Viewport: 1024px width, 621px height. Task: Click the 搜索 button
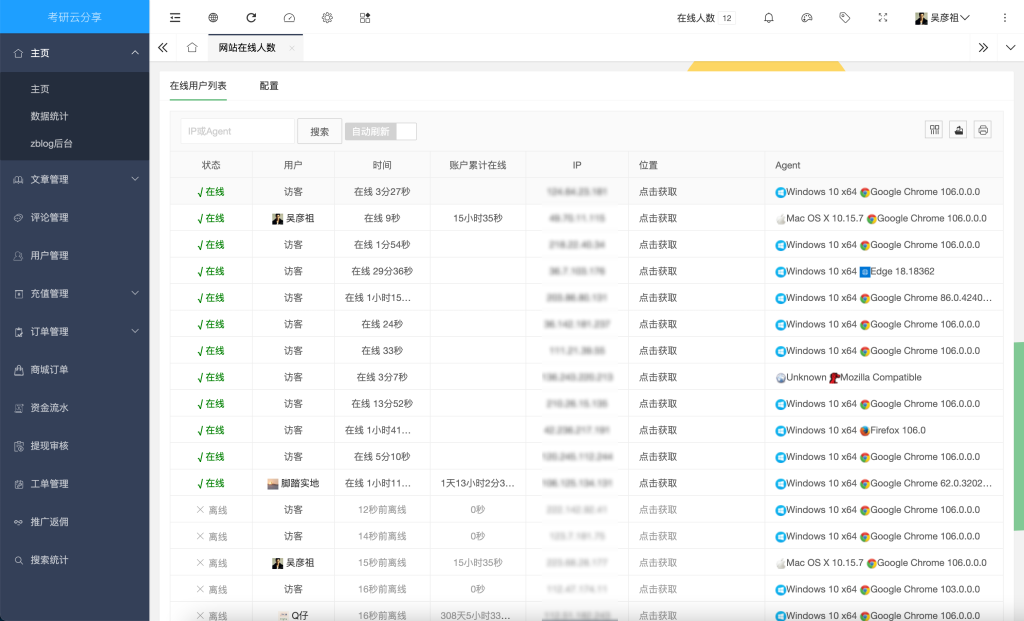[319, 131]
